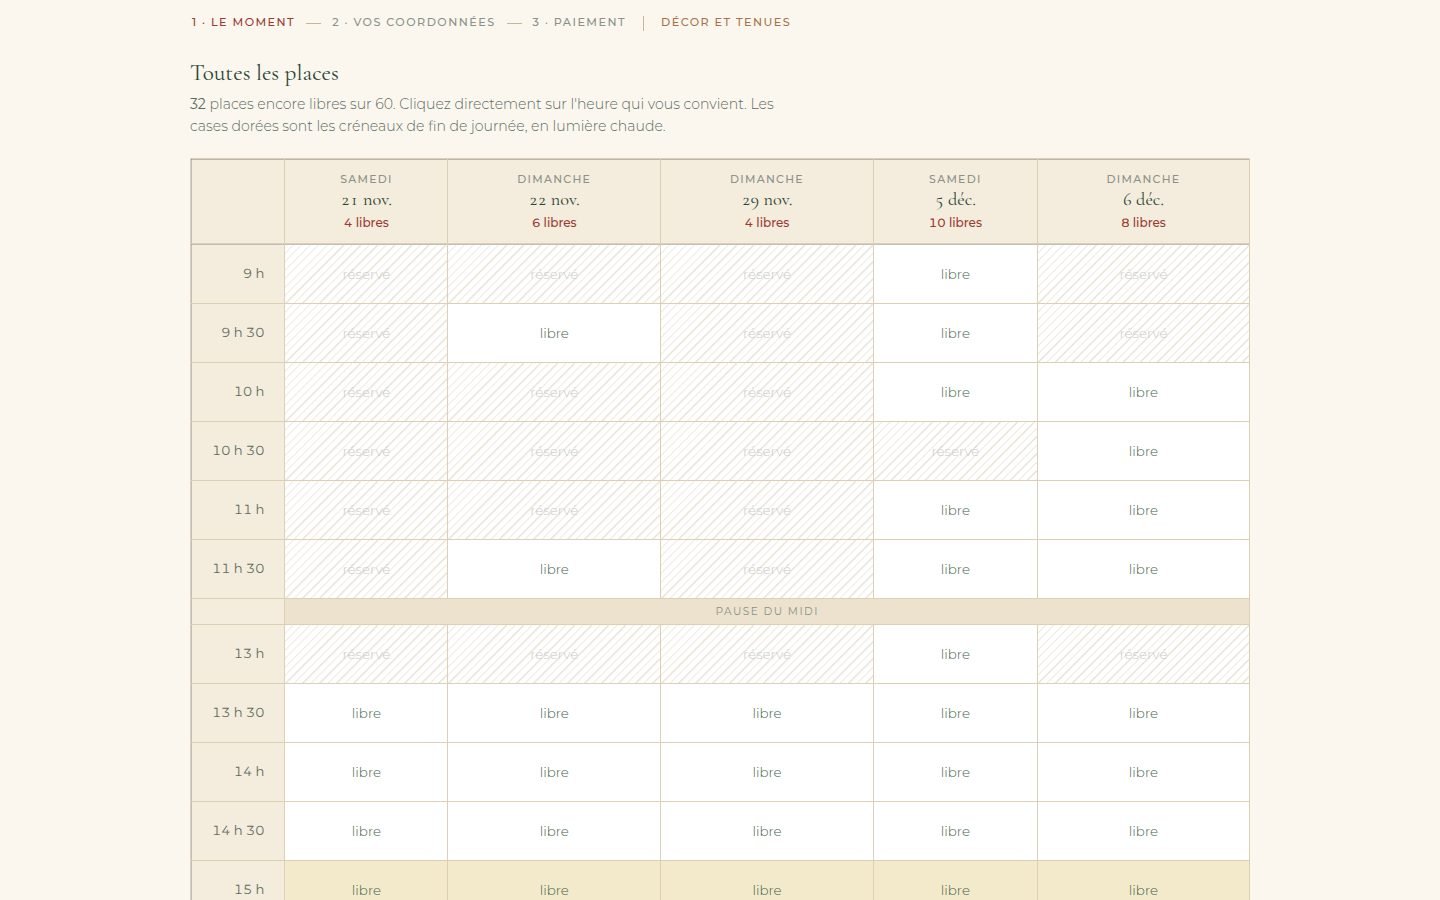Select the 11 h 30 slot on Dimanche 22 nov.
The width and height of the screenshot is (1440, 900).
click(x=554, y=569)
